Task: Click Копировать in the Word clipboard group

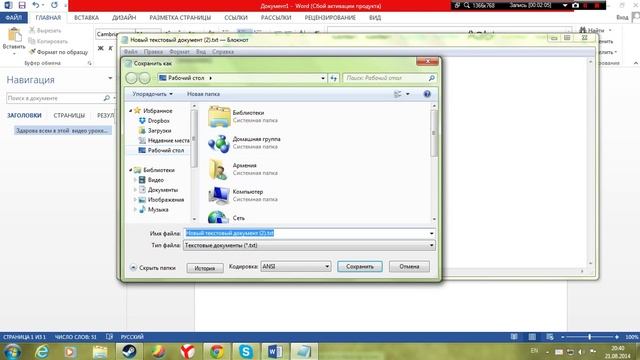Action: (48, 41)
